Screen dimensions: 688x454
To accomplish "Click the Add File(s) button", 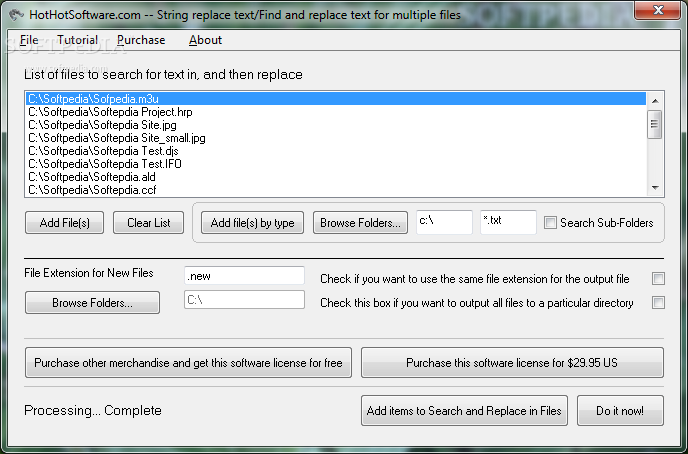I will pyautogui.click(x=64, y=223).
